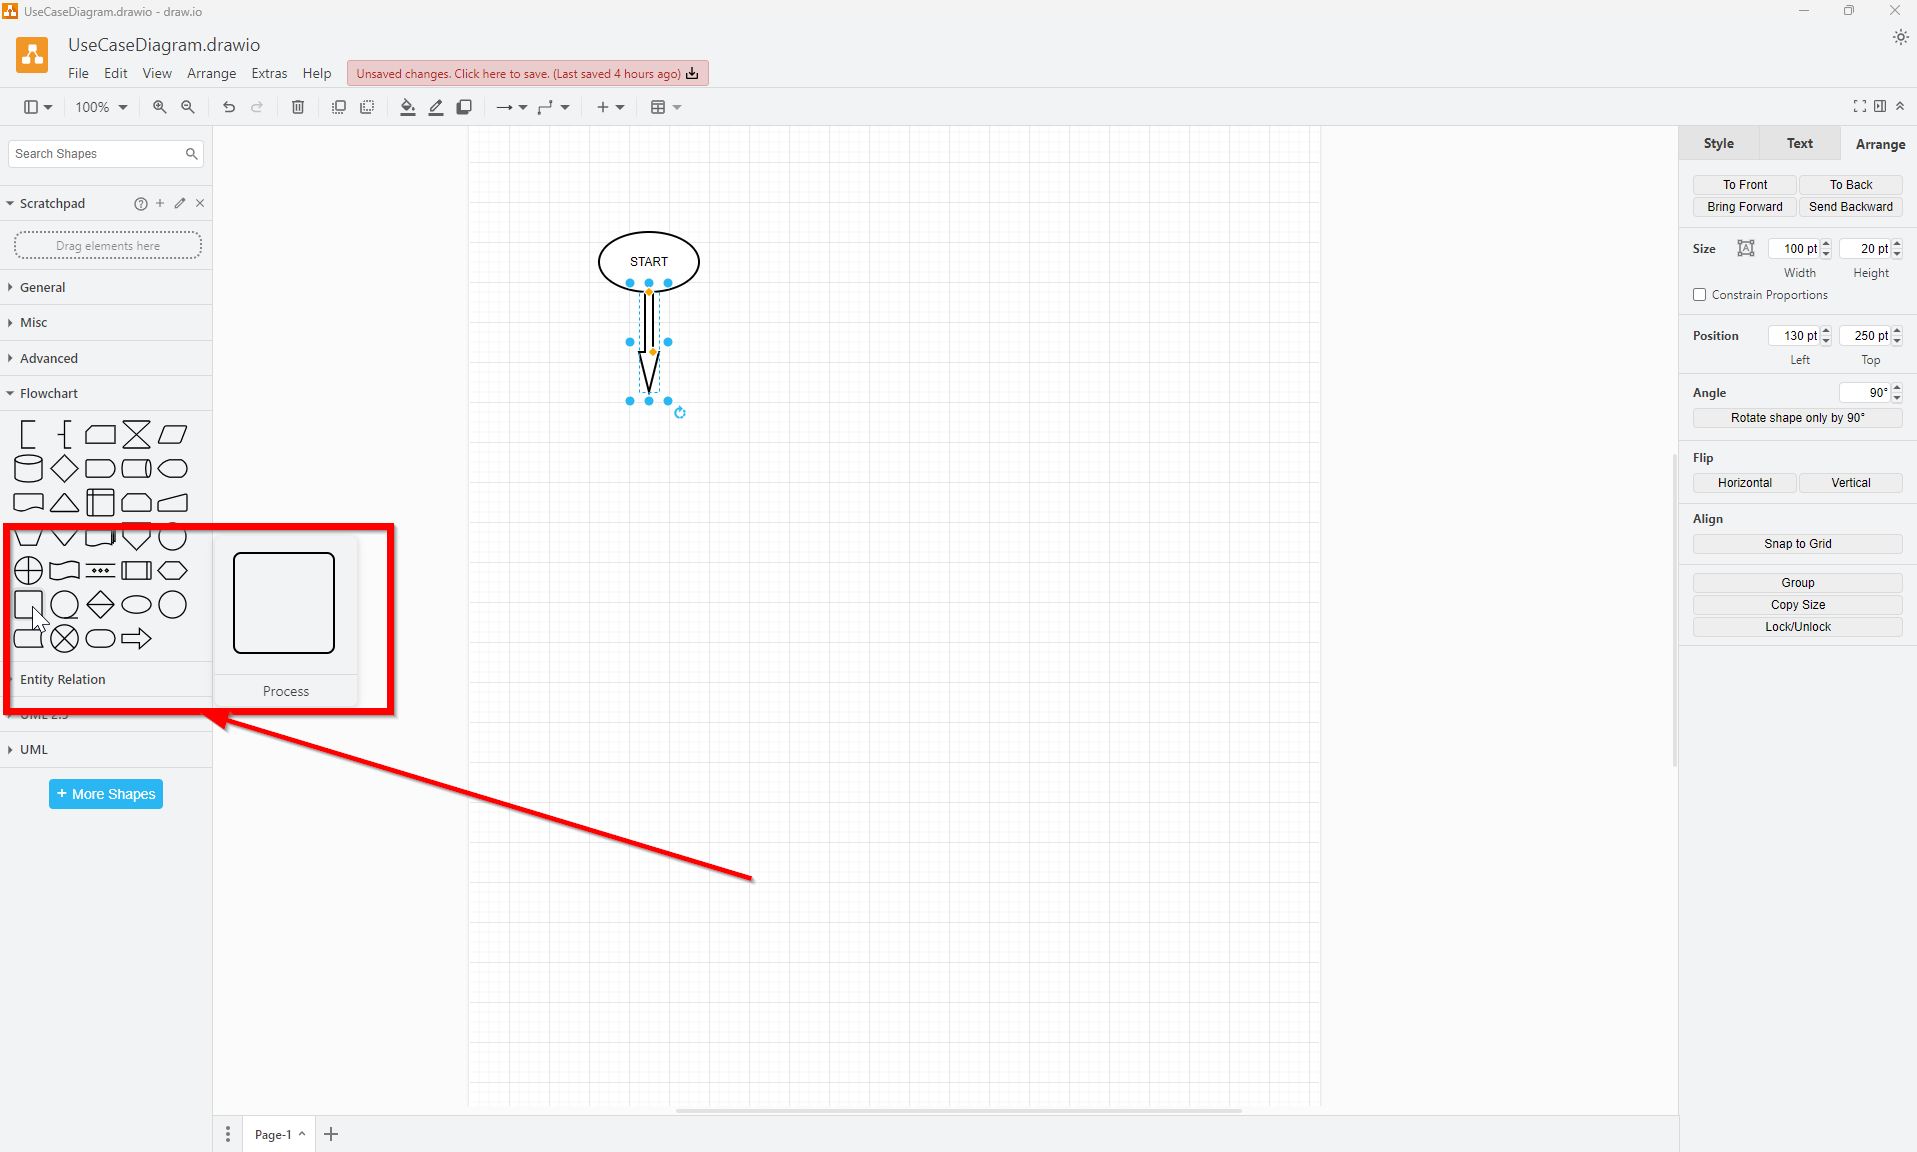Pick the right arrow shape in Flowchart
Screen dimensions: 1917x1152
[136, 638]
